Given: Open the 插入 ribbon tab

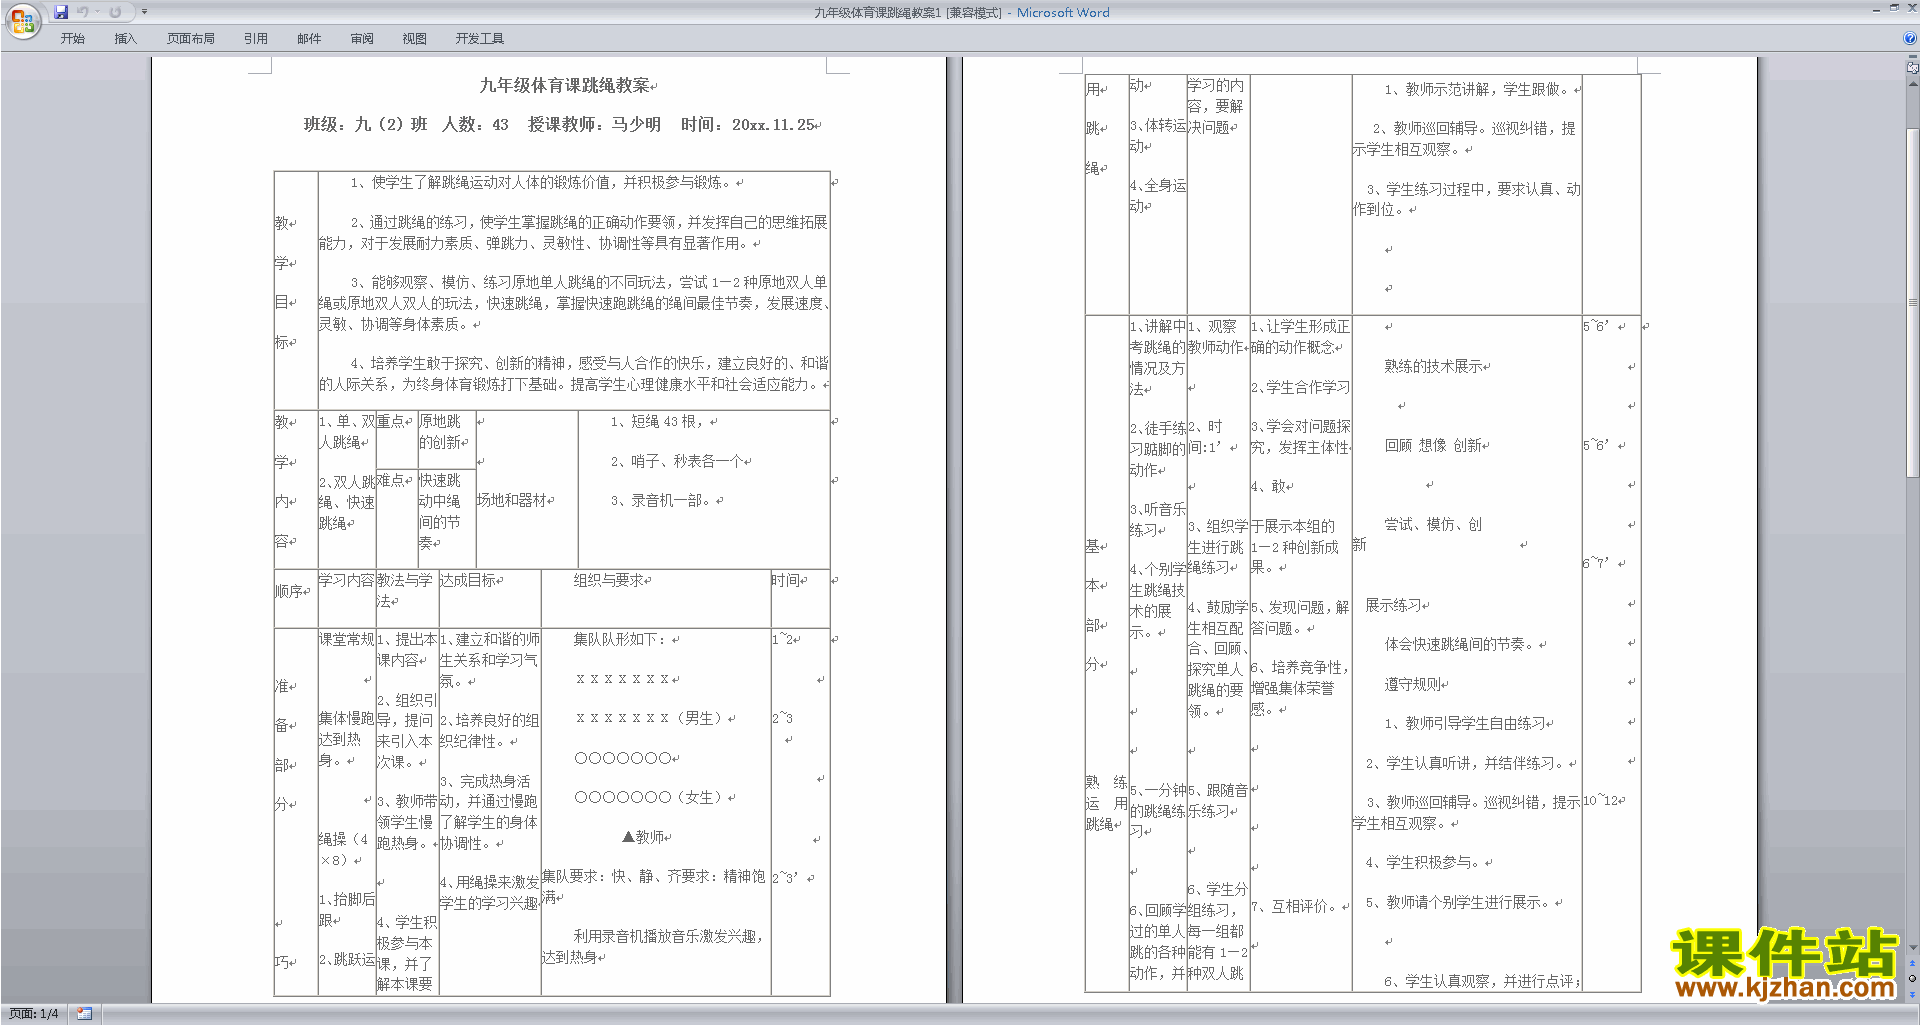Looking at the screenshot, I should pyautogui.click(x=125, y=38).
